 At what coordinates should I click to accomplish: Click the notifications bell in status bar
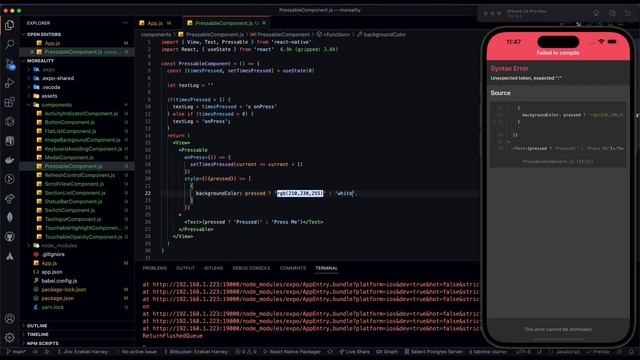631,351
